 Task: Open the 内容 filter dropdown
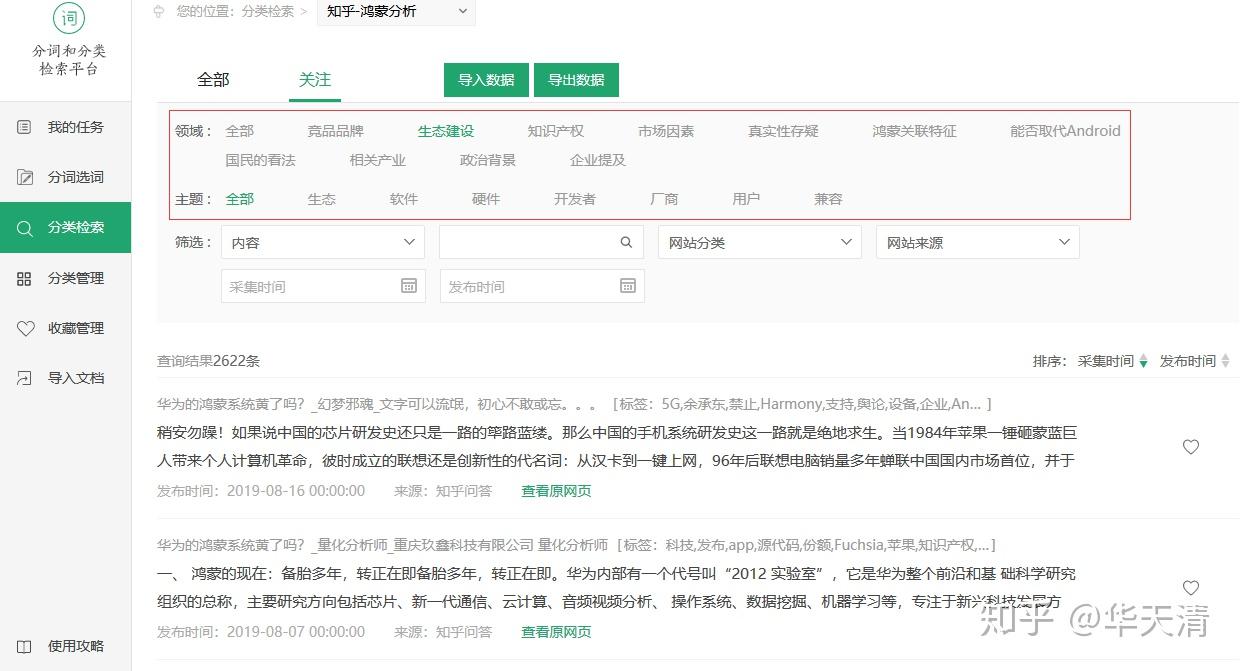(x=323, y=242)
